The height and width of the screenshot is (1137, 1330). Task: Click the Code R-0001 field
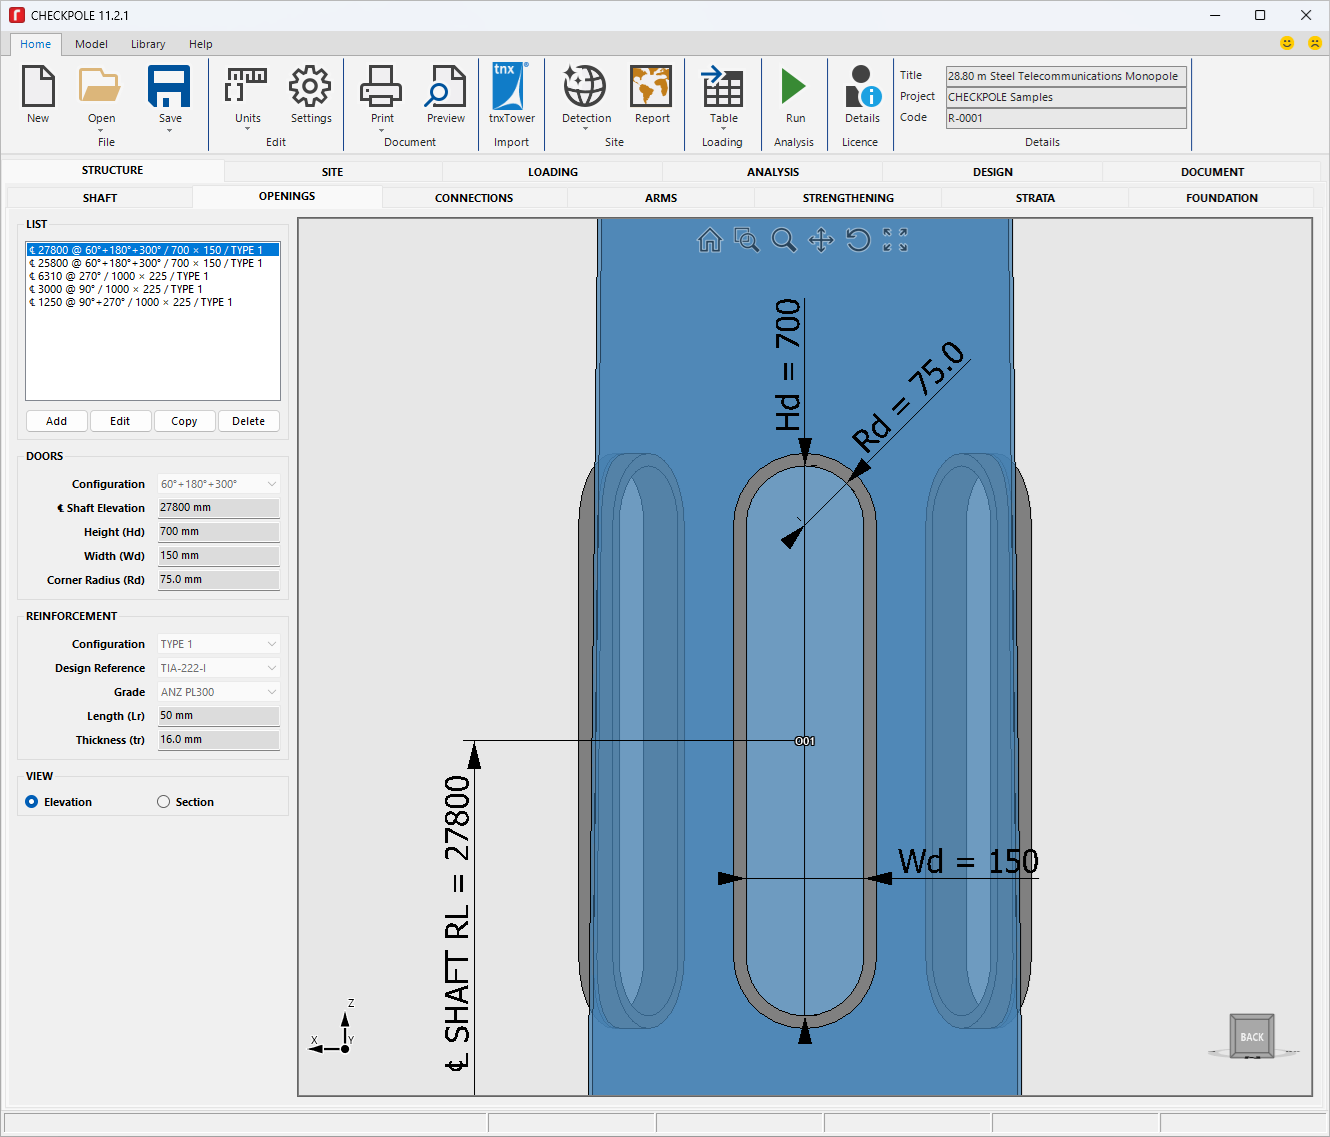pyautogui.click(x=1066, y=118)
